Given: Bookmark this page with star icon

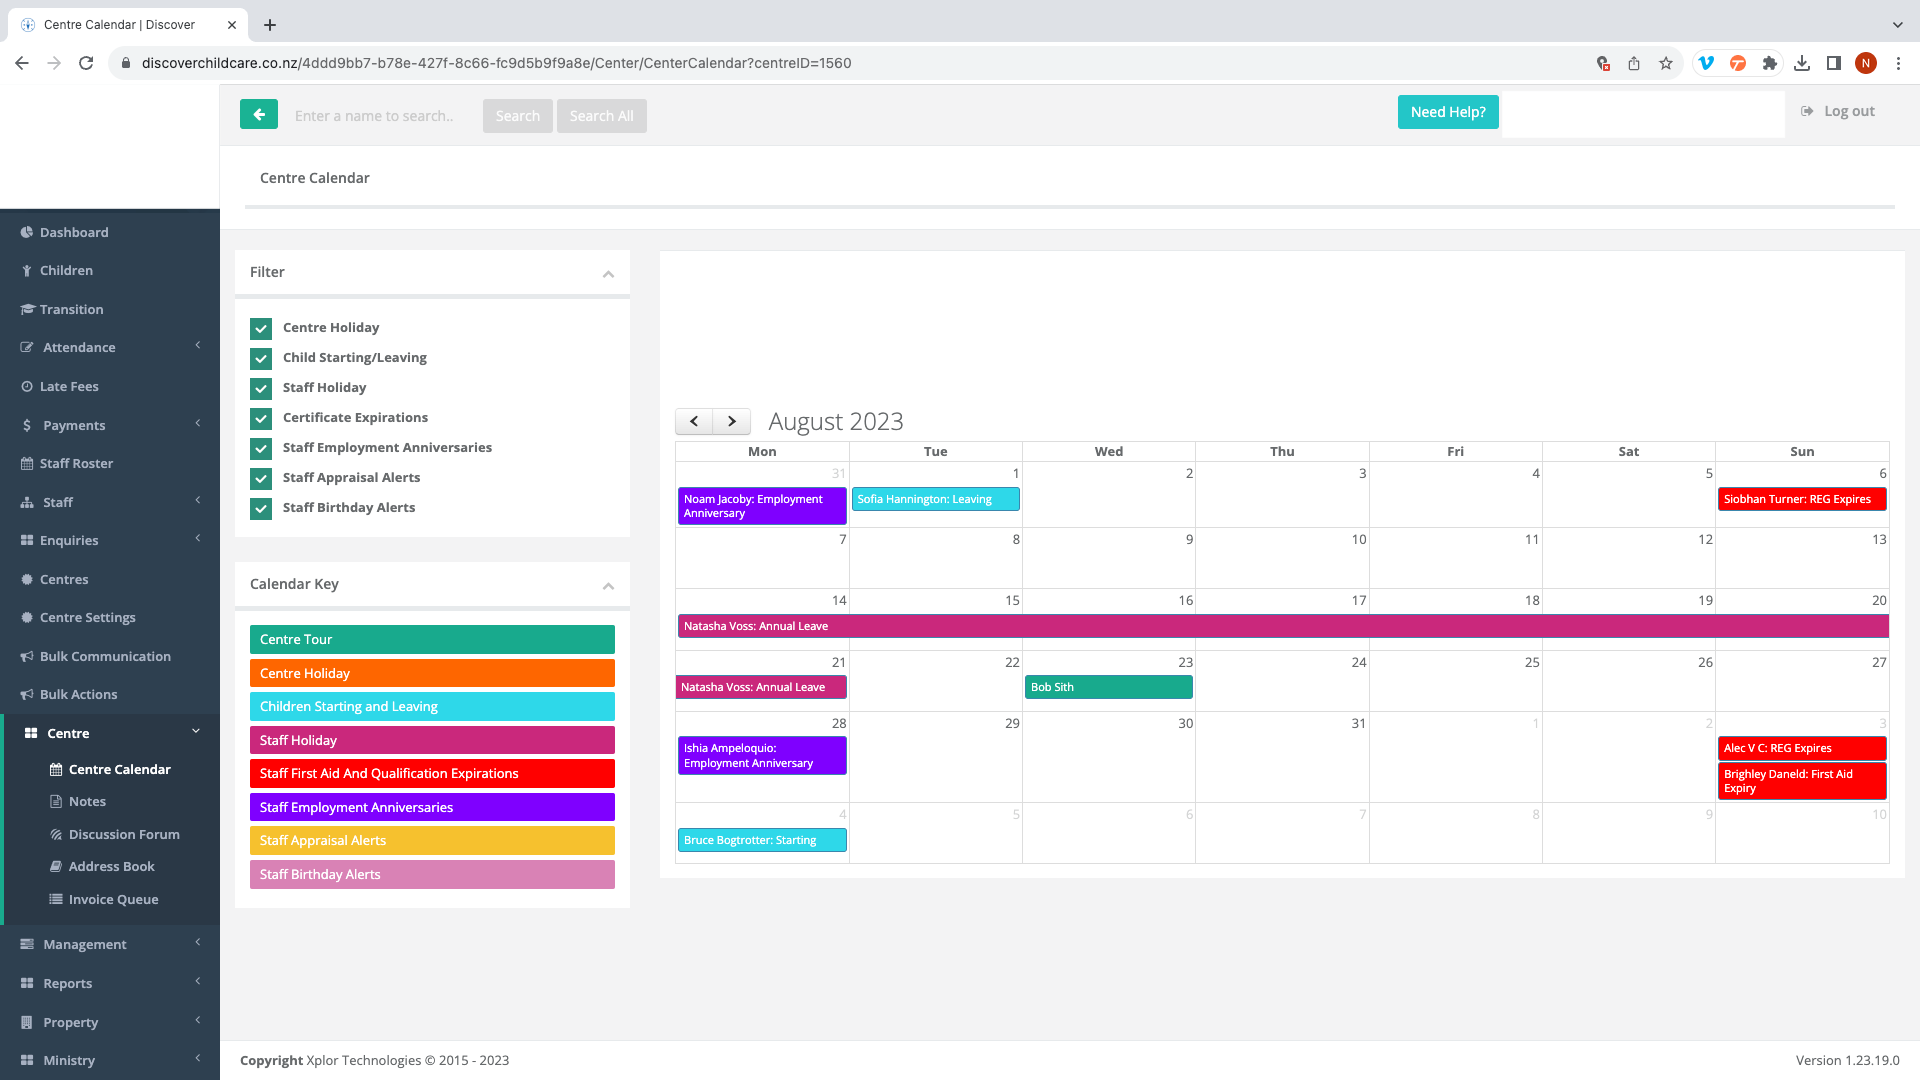Looking at the screenshot, I should point(1666,63).
